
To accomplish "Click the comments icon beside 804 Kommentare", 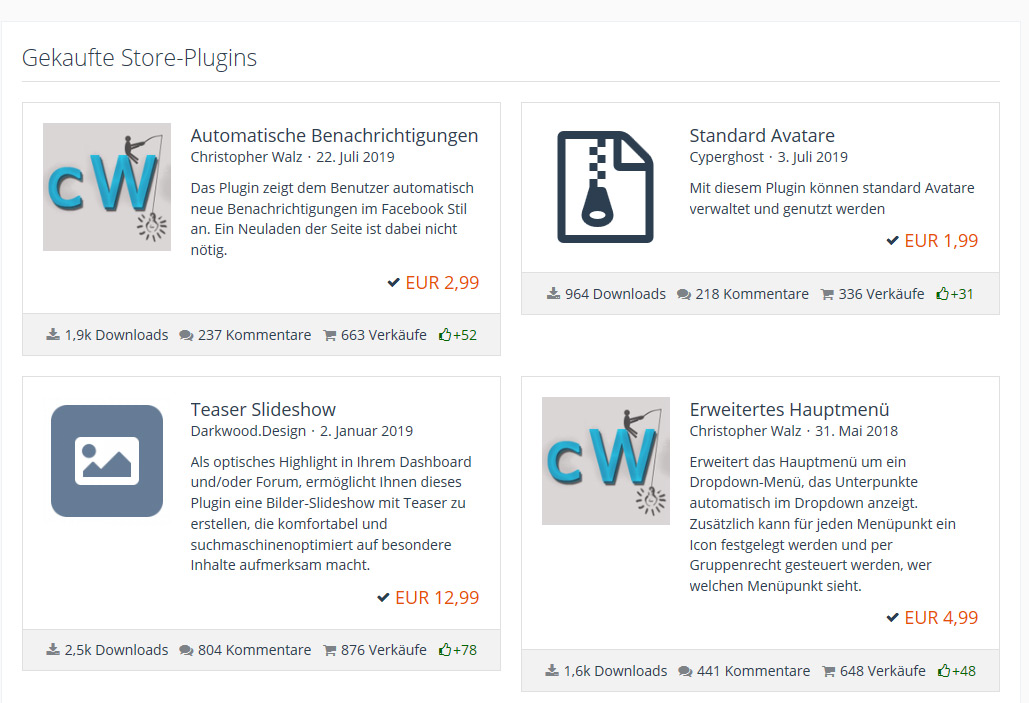I will click(x=186, y=650).
